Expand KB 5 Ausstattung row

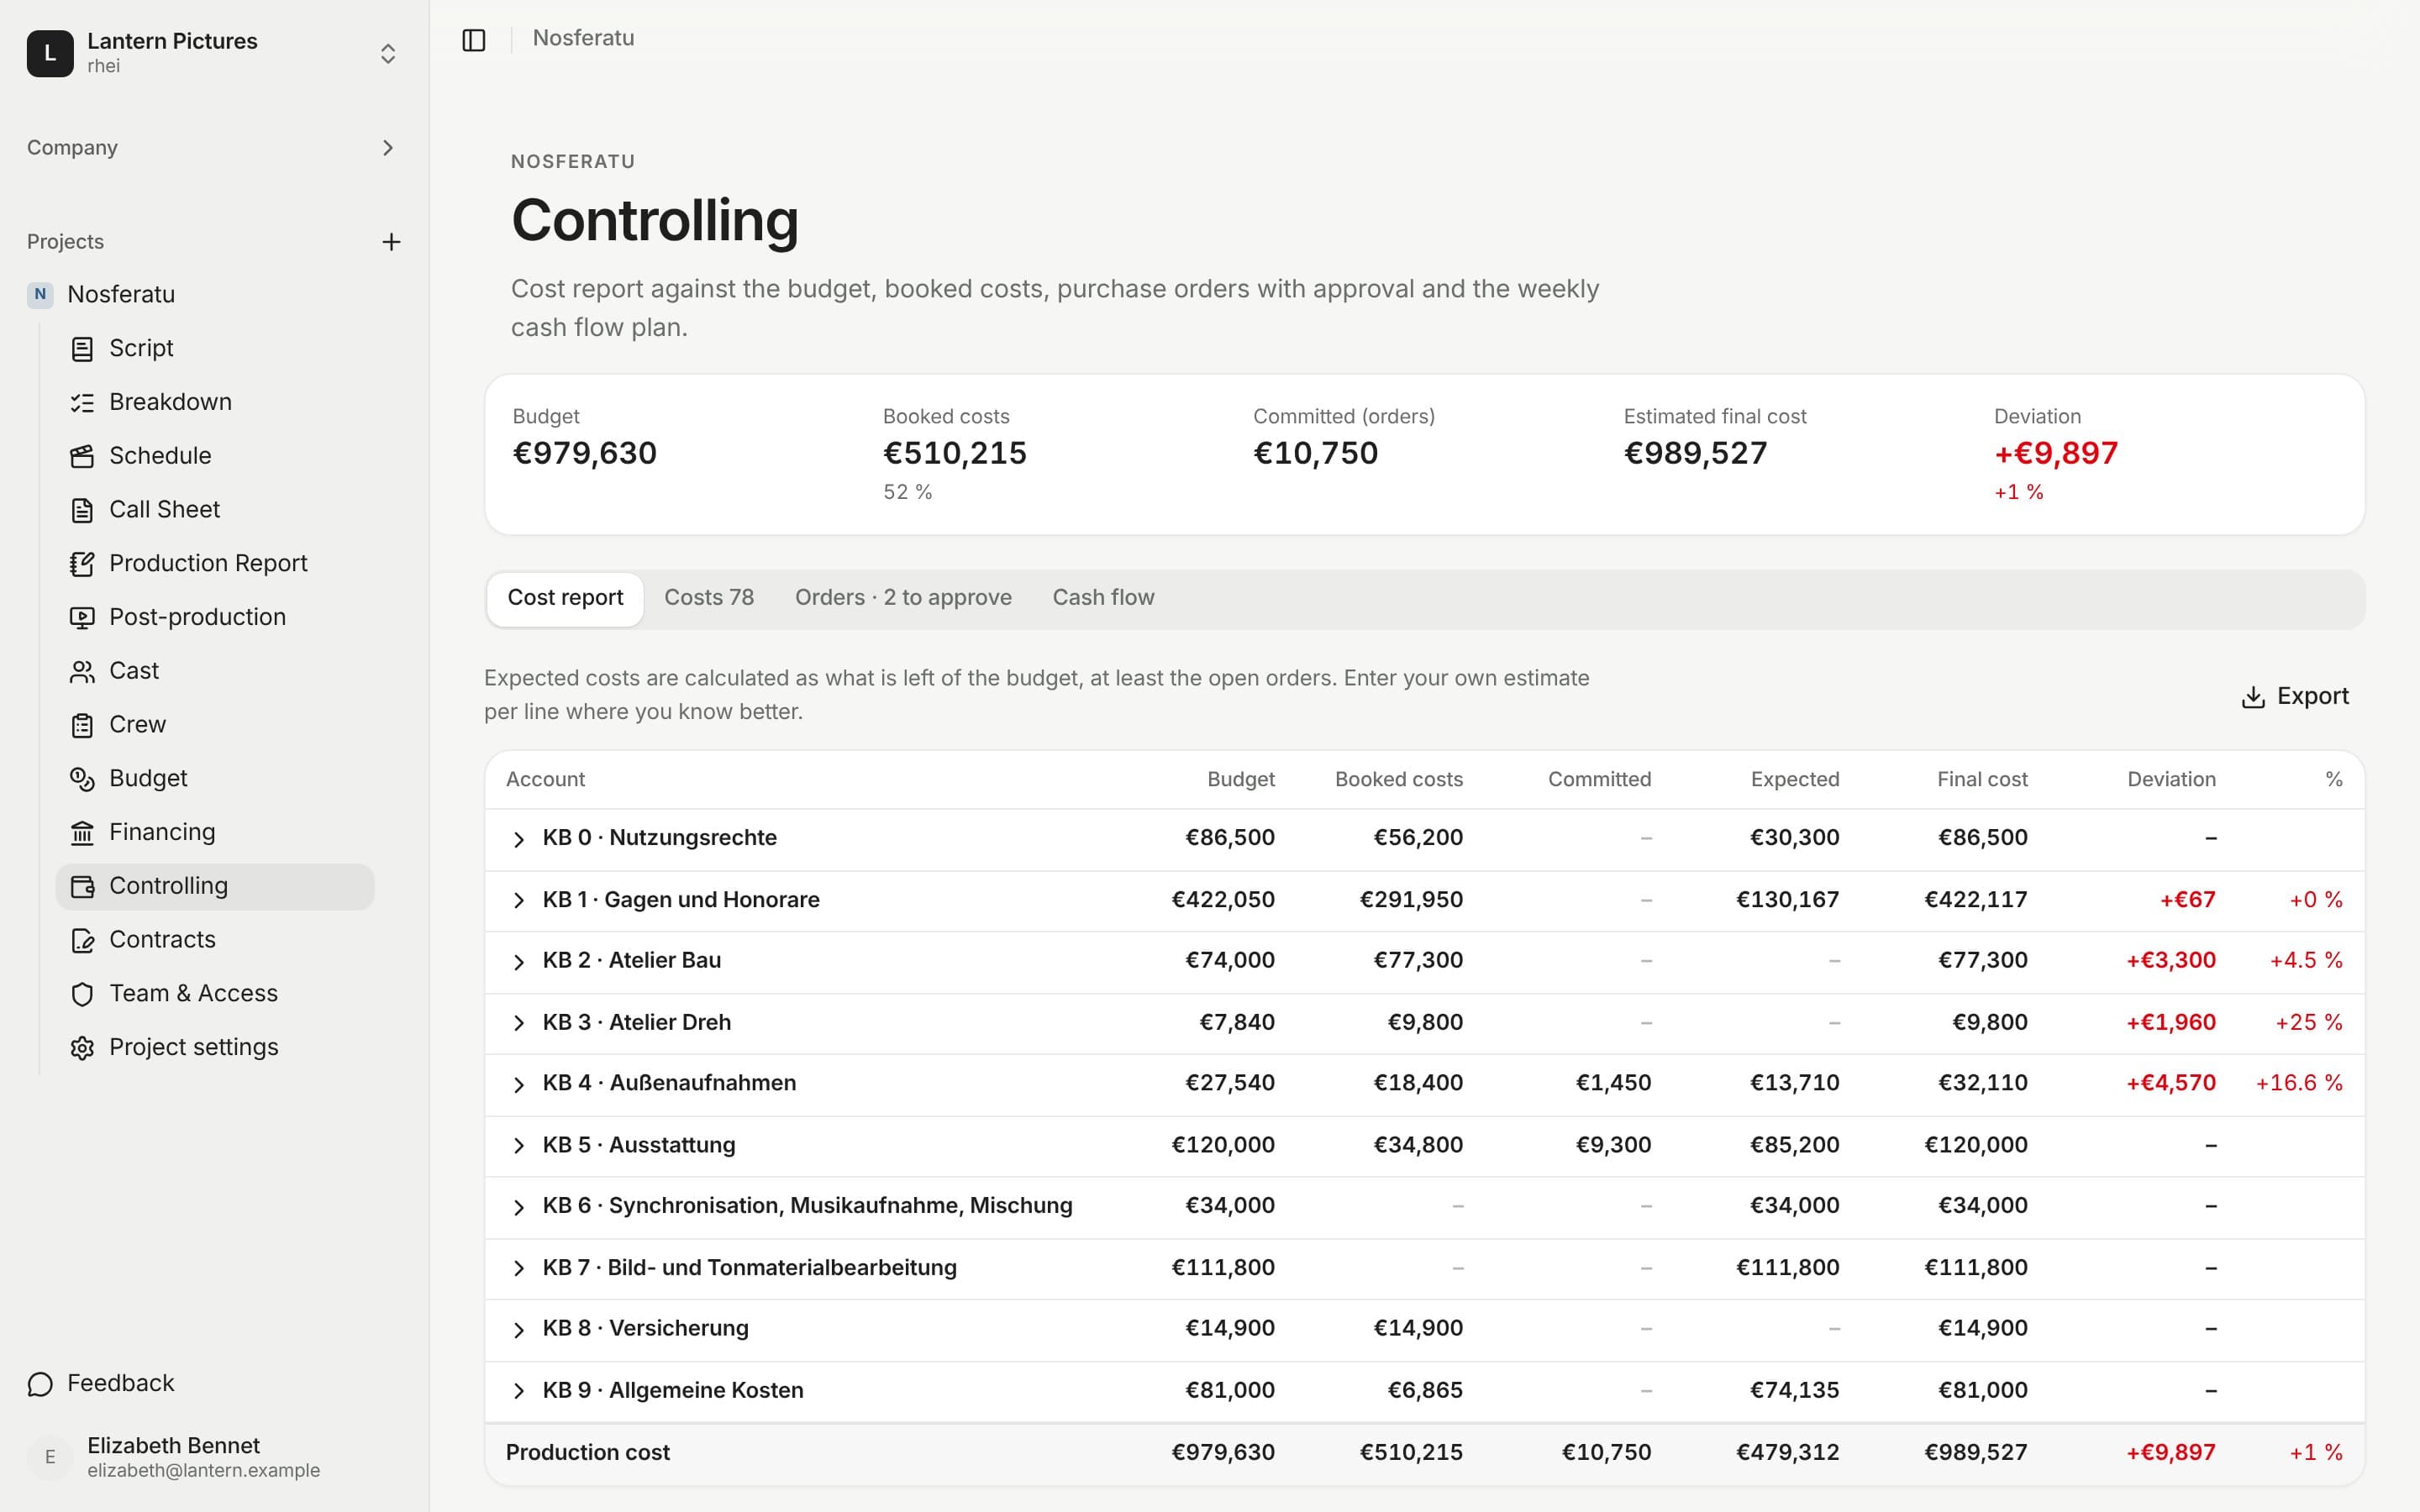(518, 1146)
